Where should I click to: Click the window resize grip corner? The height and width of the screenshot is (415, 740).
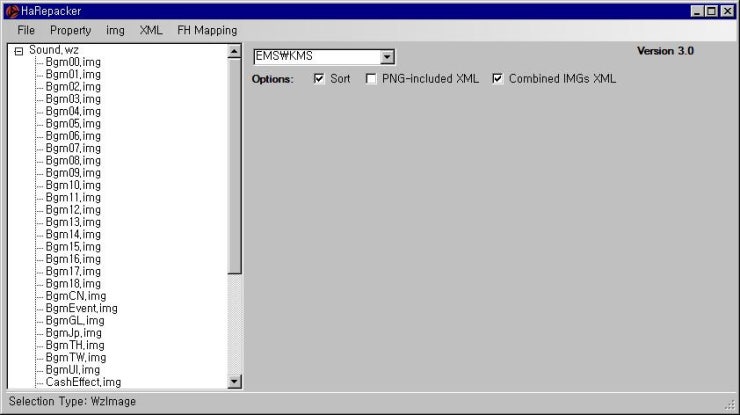click(x=730, y=404)
